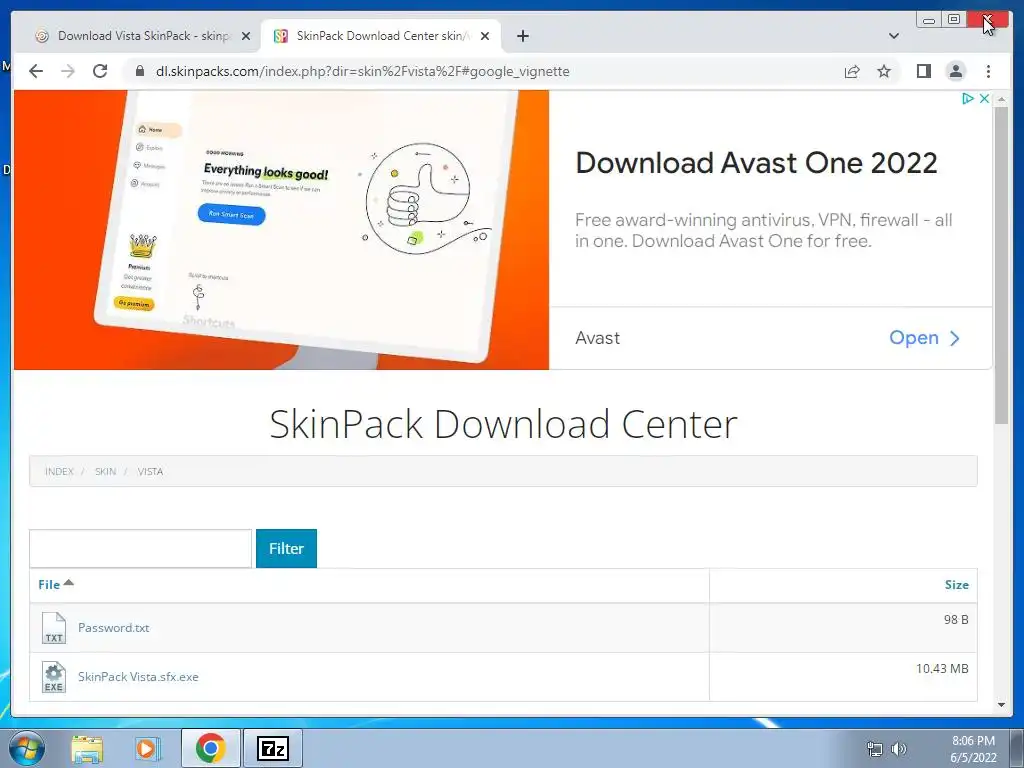The image size is (1024, 768).
Task: Go to the SKIN breadcrumb
Action: [105, 472]
